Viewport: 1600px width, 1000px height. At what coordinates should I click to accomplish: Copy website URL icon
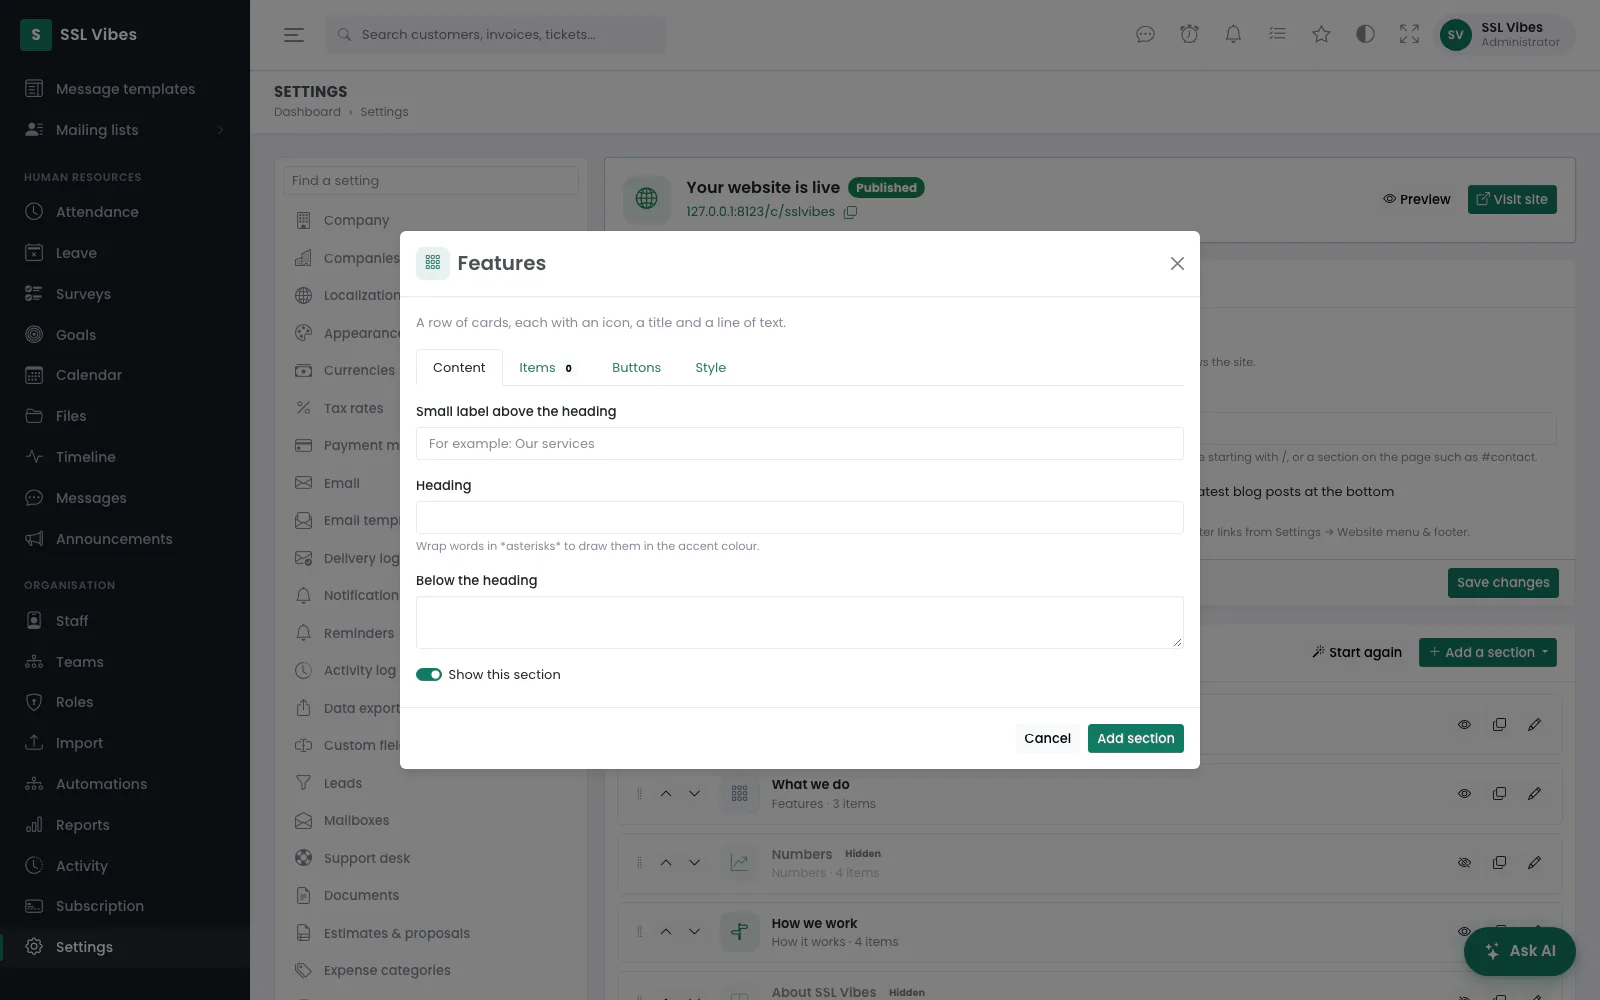click(x=850, y=212)
